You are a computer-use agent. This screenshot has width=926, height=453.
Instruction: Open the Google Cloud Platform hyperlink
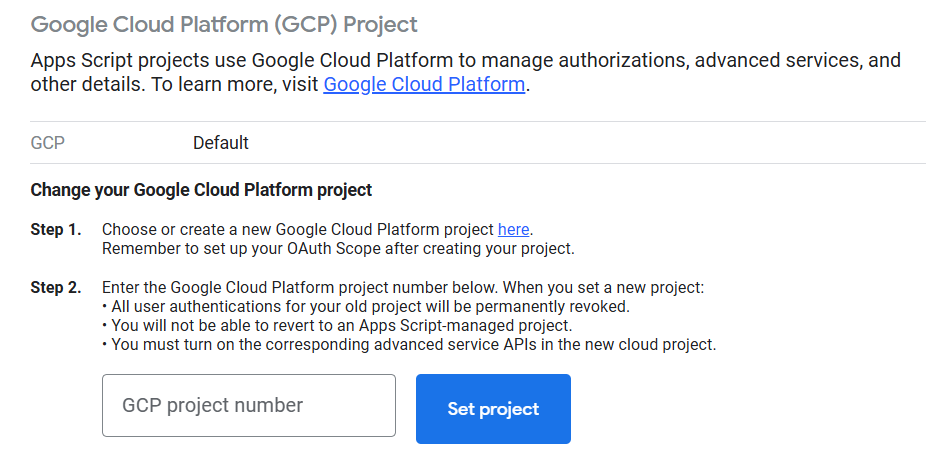[x=424, y=84]
